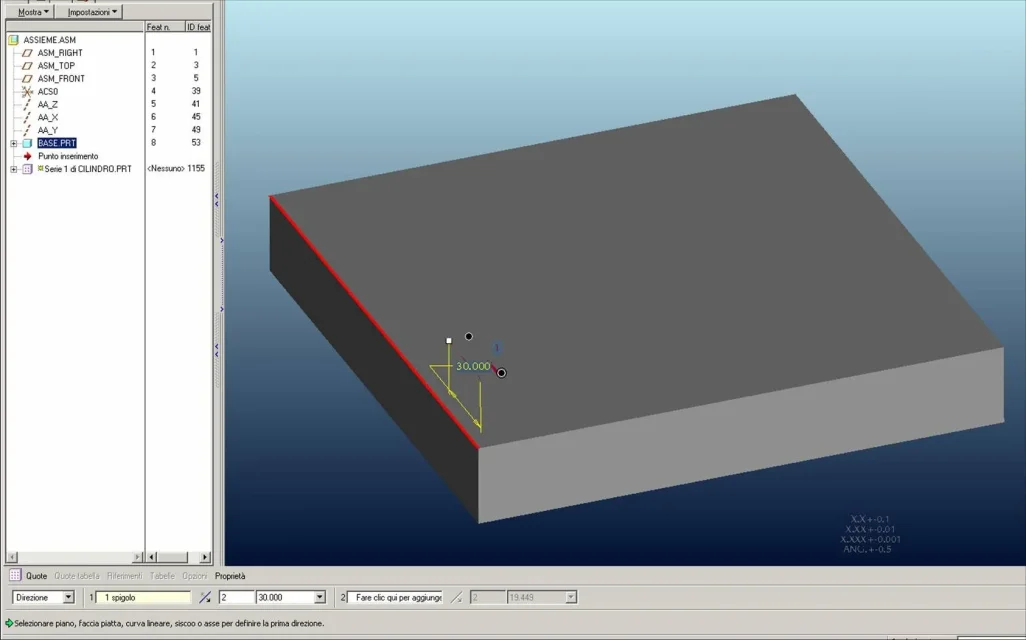Click the ASSIEME.ASM assembly icon
1026x640 pixels.
coord(13,40)
